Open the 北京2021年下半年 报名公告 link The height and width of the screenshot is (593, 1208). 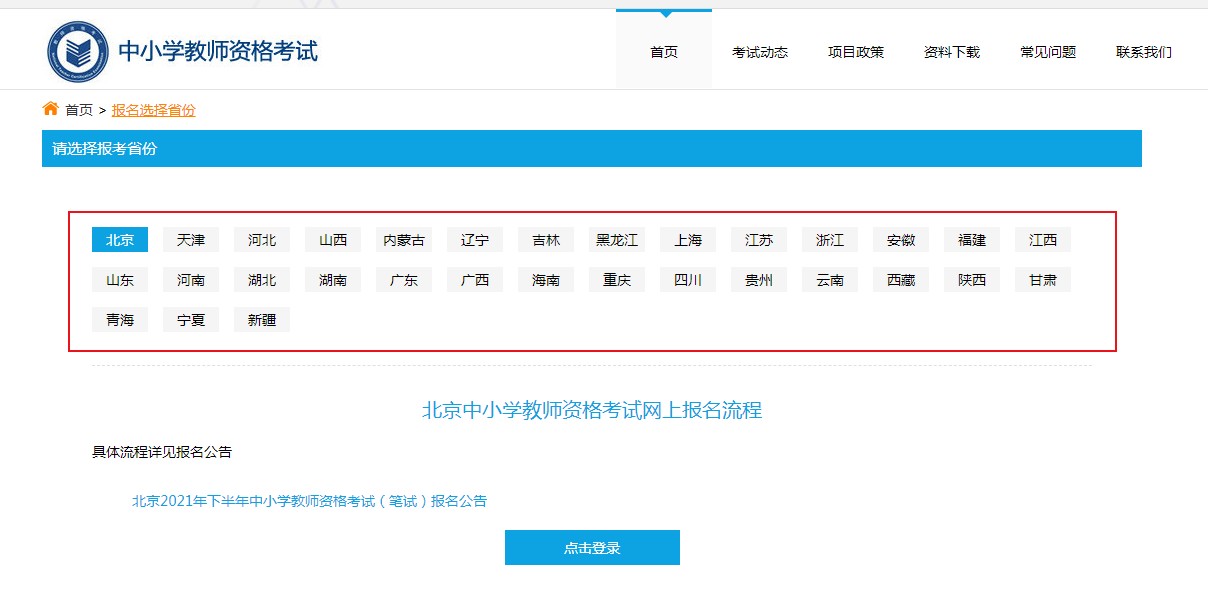[309, 501]
